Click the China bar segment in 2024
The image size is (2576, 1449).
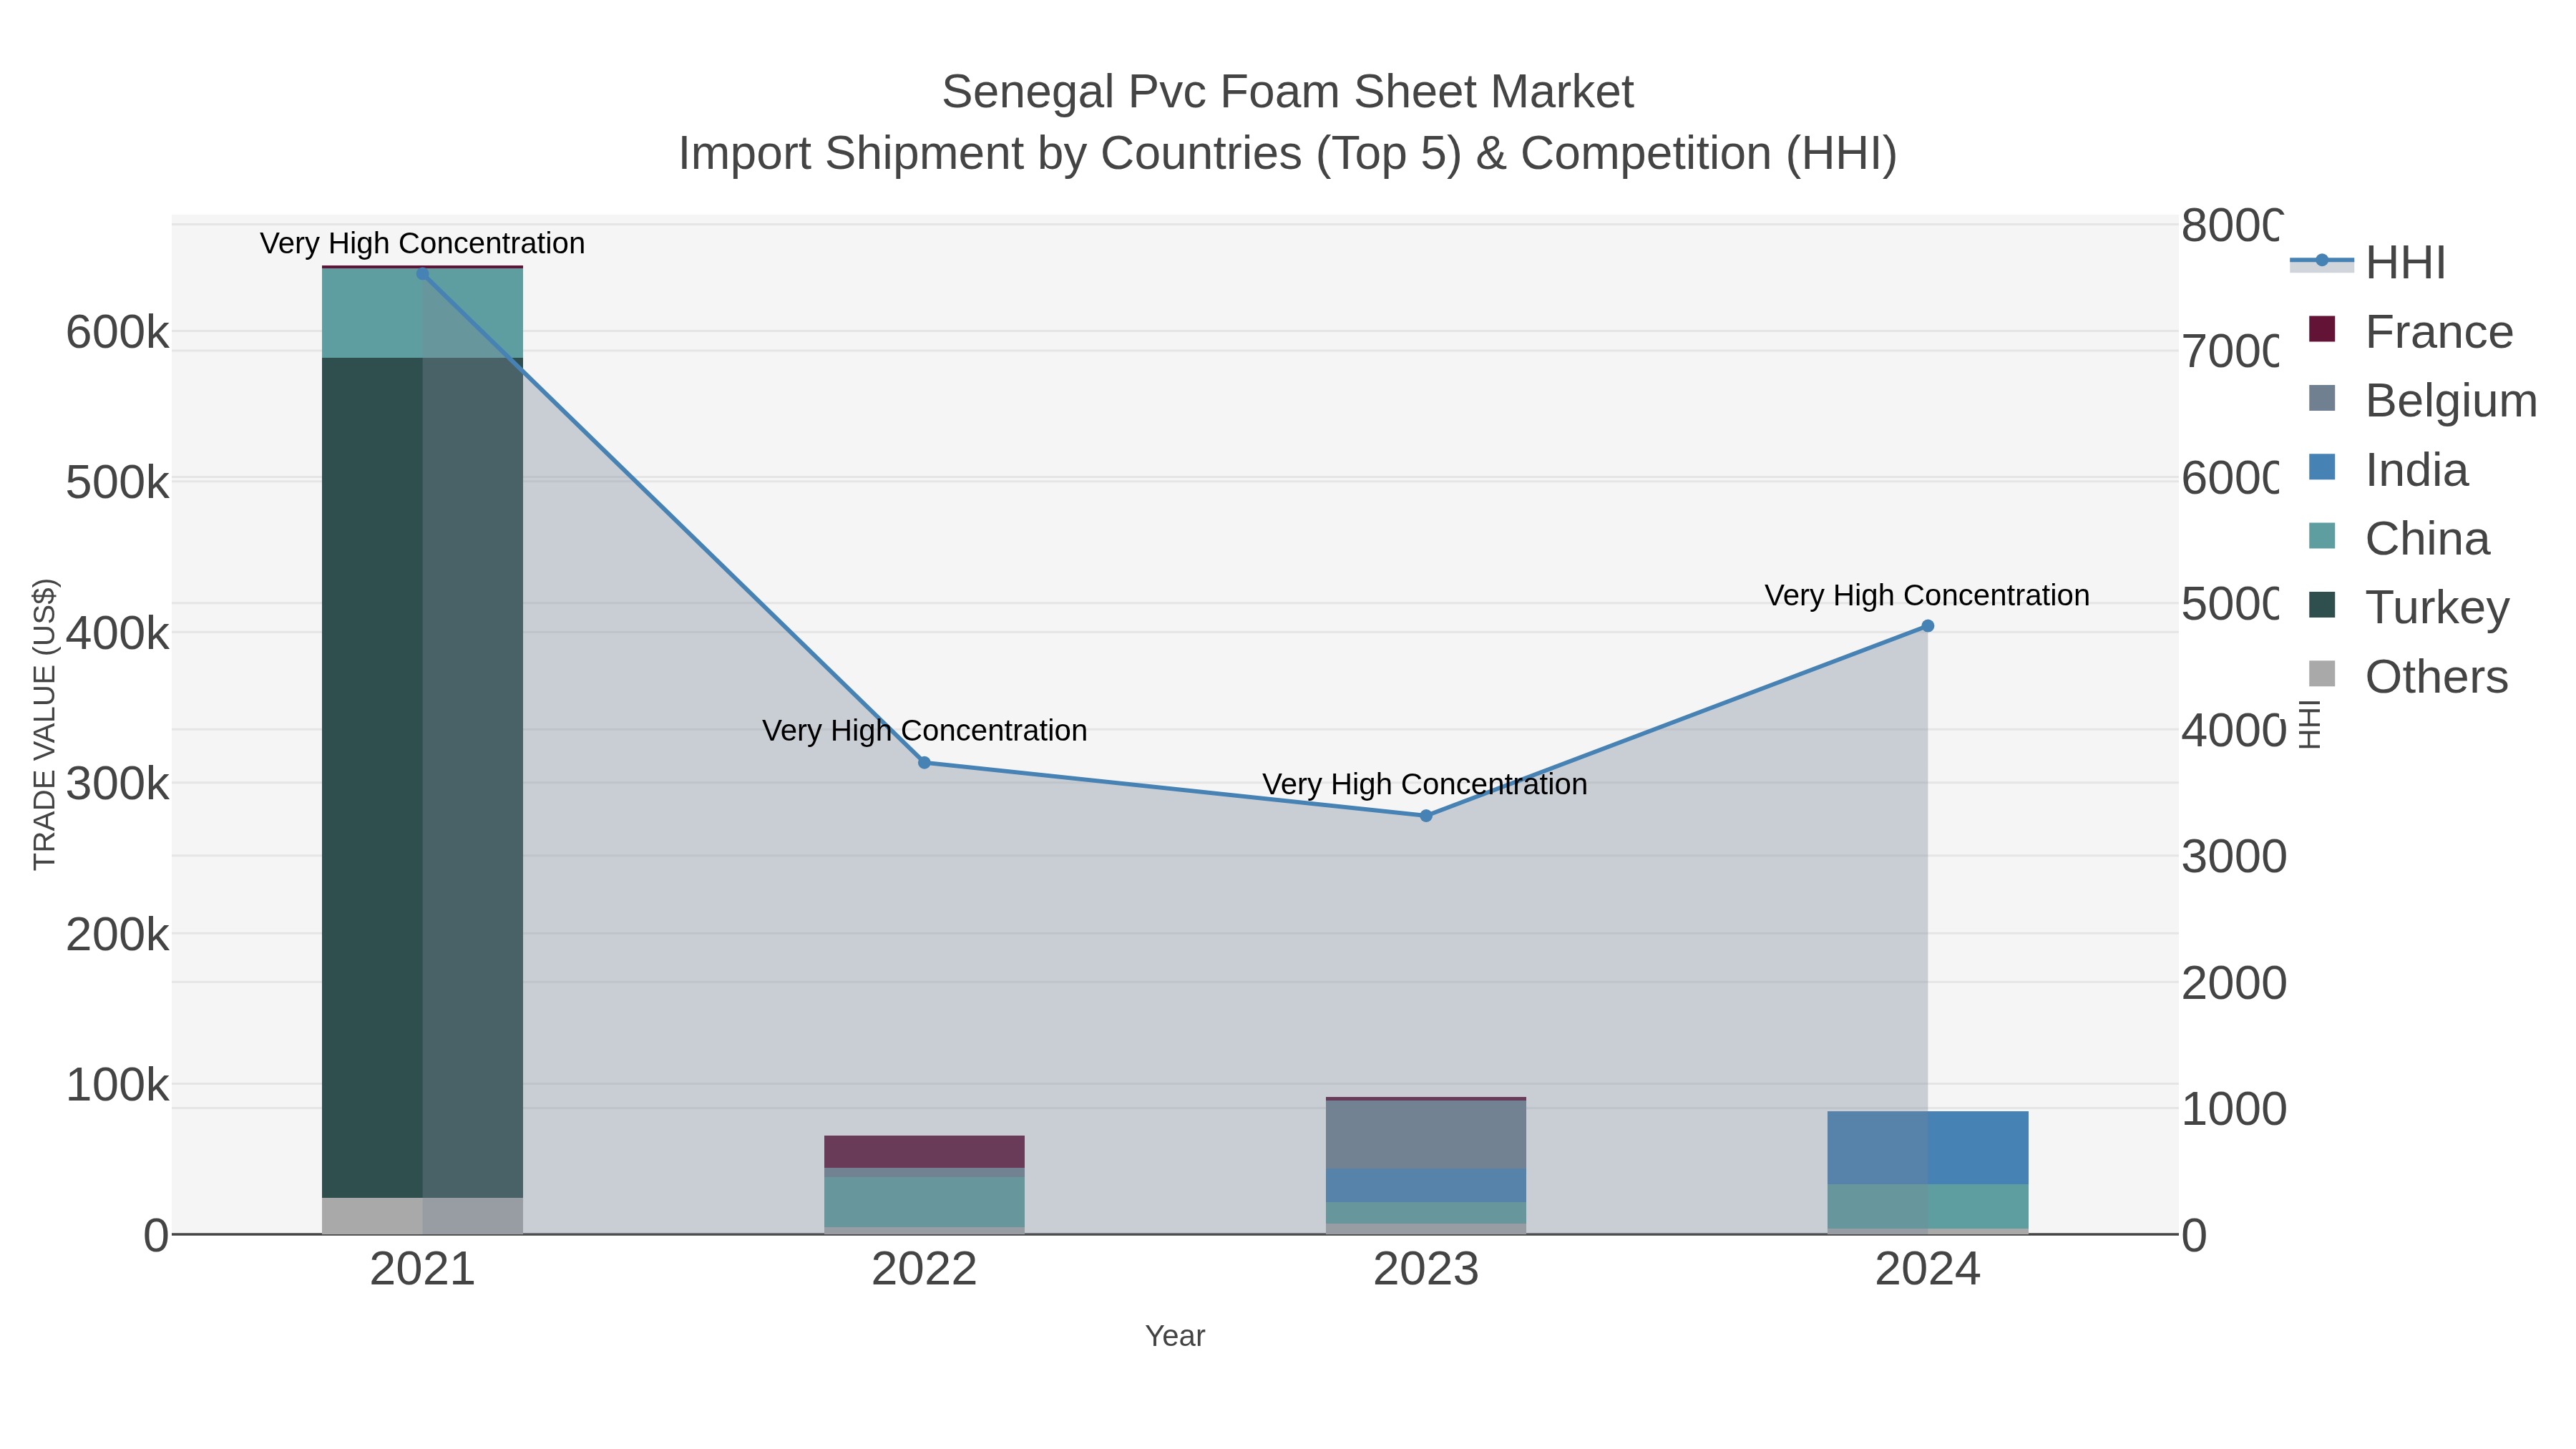tap(1928, 1207)
